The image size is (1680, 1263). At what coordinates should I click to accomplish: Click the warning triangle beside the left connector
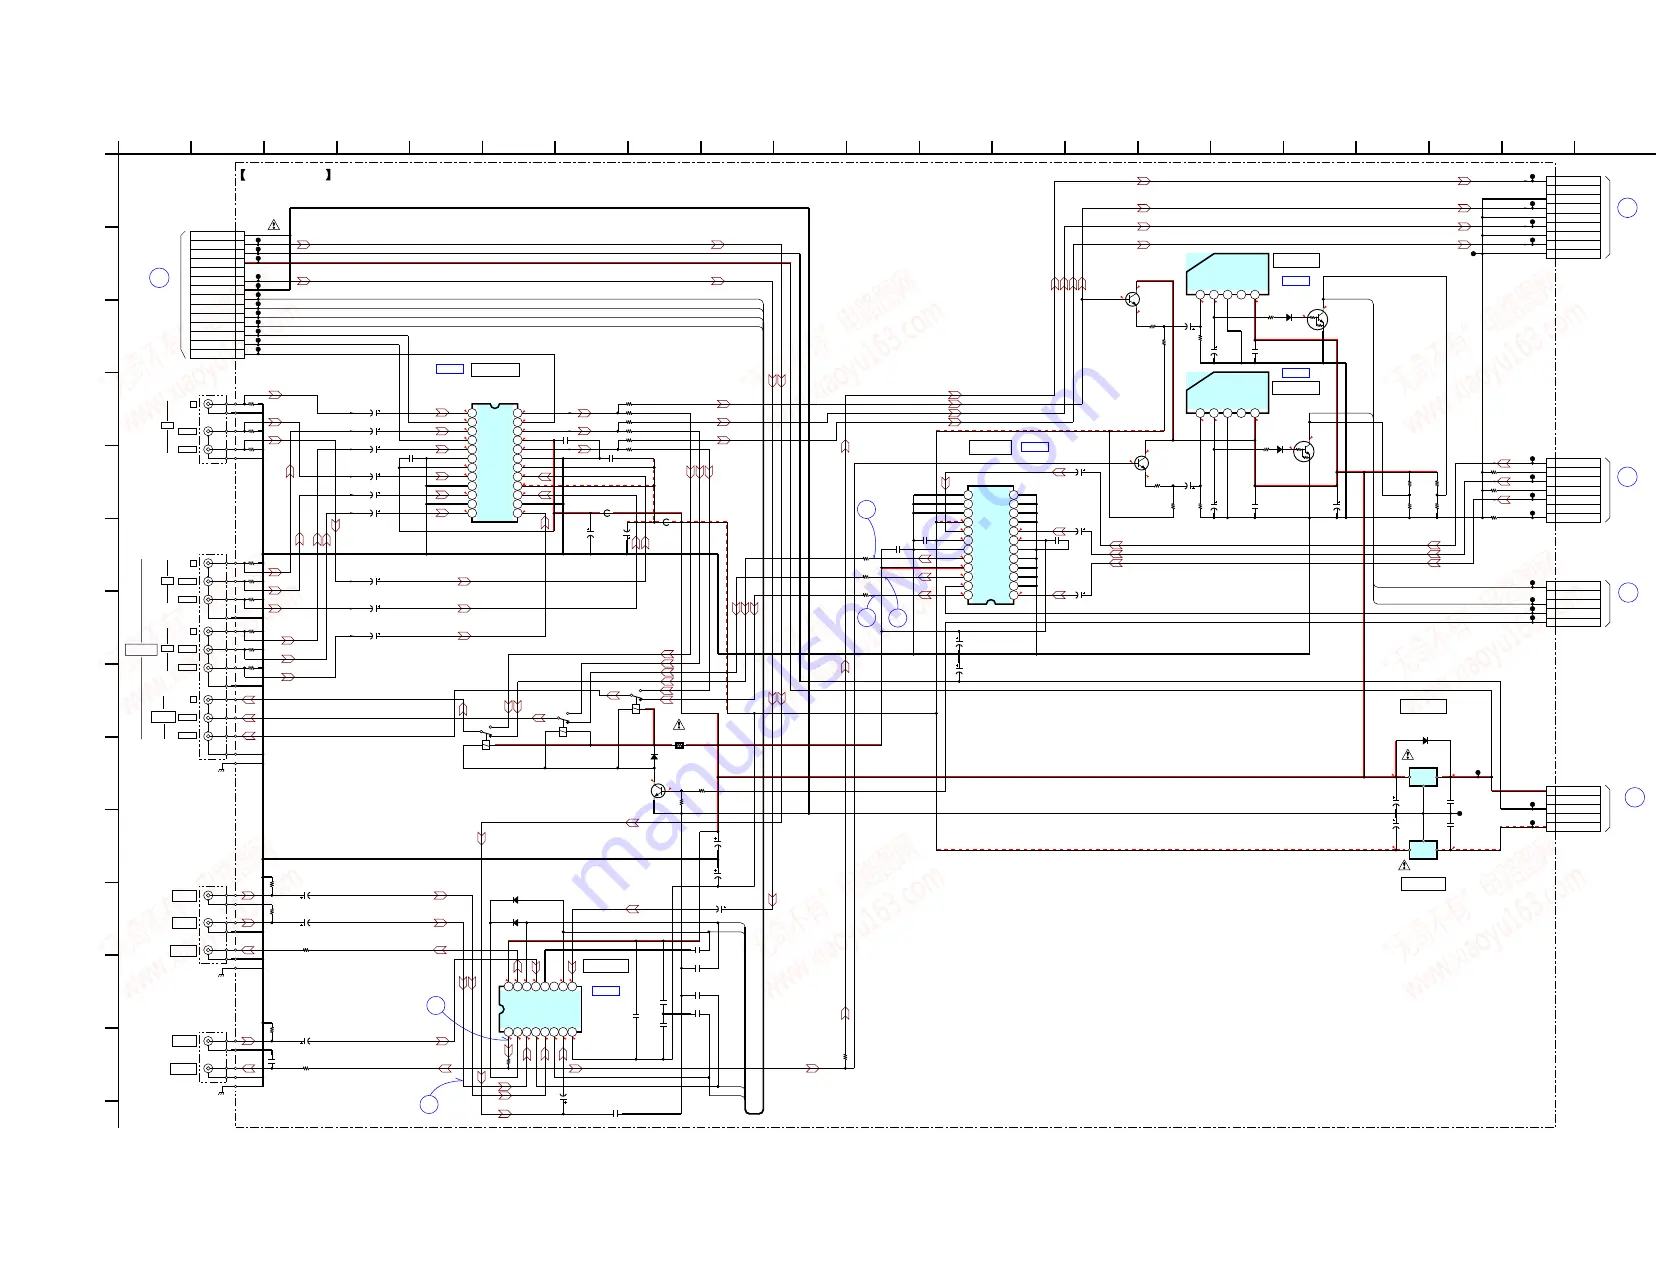[x=273, y=225]
